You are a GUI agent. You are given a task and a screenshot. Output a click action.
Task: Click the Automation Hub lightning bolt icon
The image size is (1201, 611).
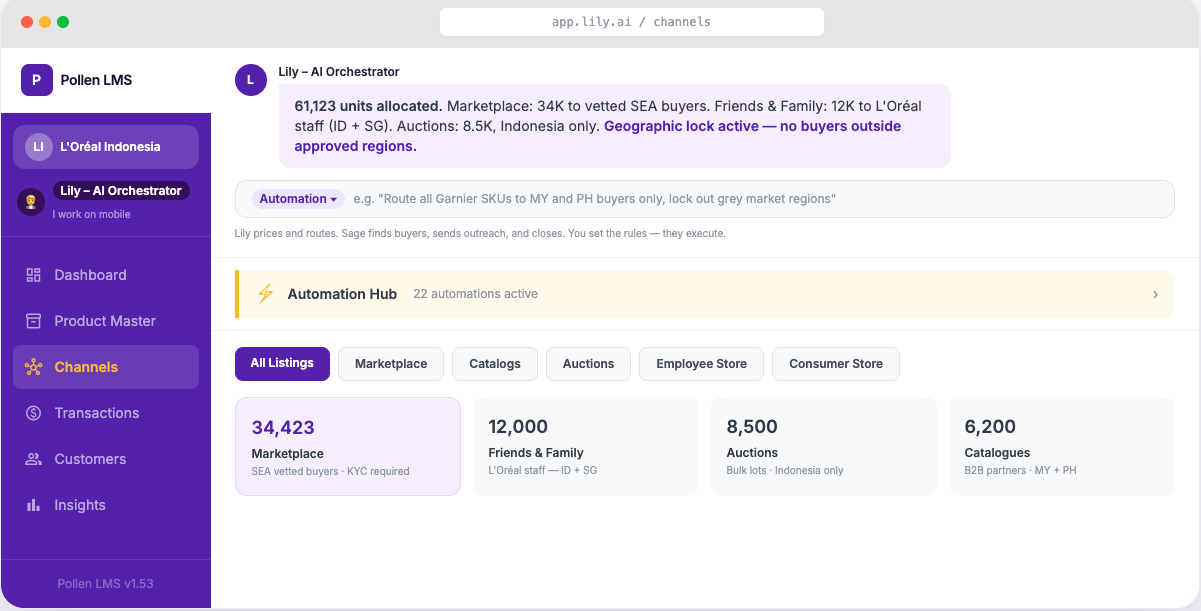pos(265,294)
